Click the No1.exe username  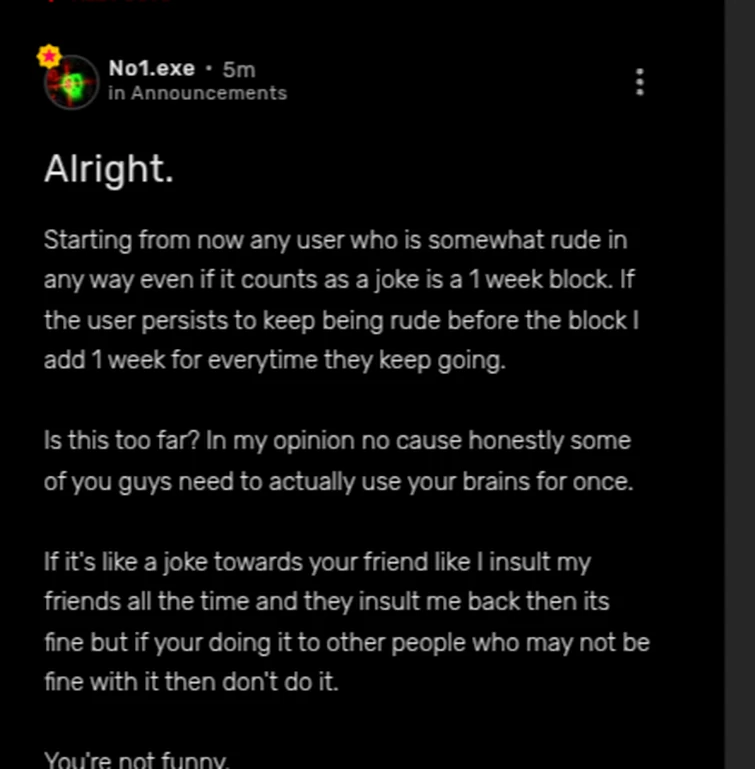(151, 69)
